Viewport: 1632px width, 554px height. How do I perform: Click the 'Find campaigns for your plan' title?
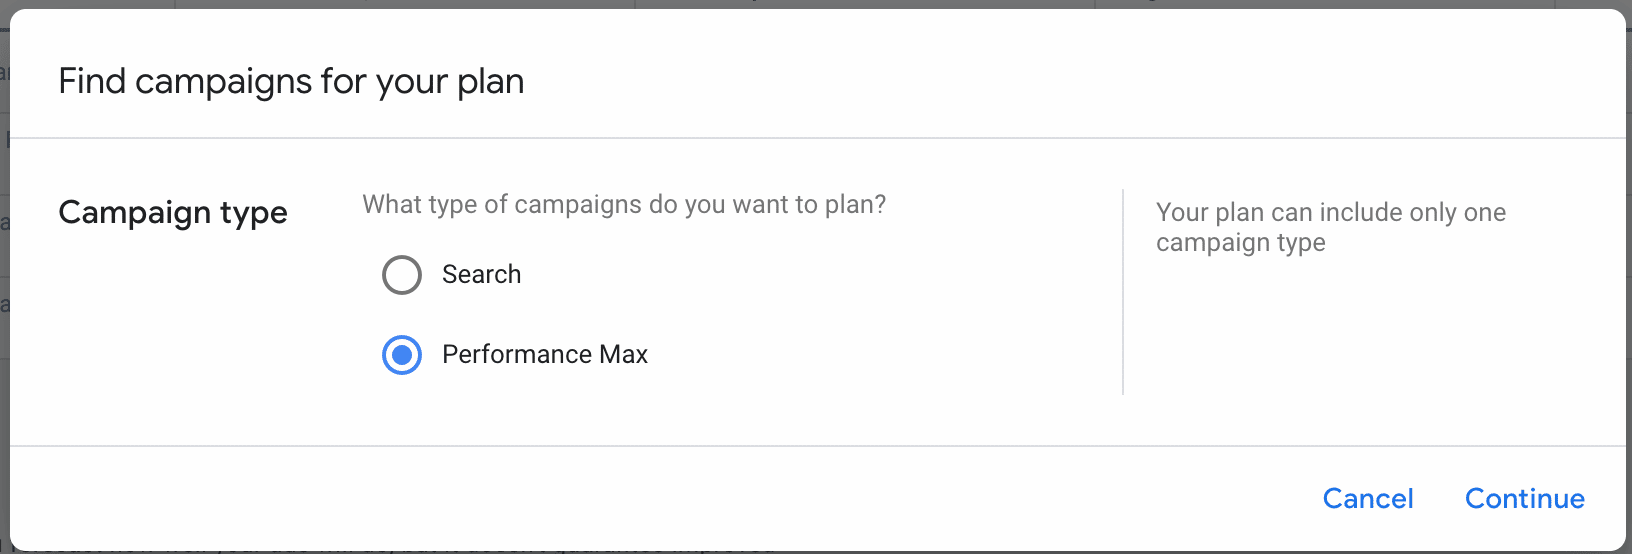[291, 82]
